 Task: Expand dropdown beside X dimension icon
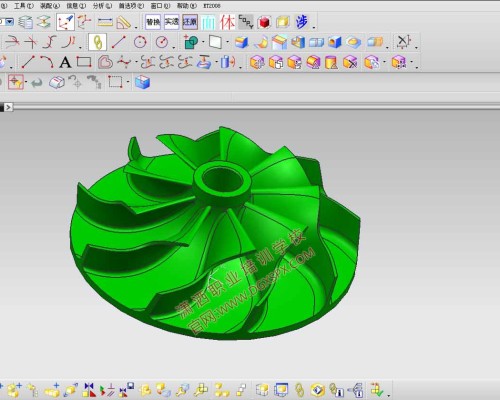click(x=416, y=47)
